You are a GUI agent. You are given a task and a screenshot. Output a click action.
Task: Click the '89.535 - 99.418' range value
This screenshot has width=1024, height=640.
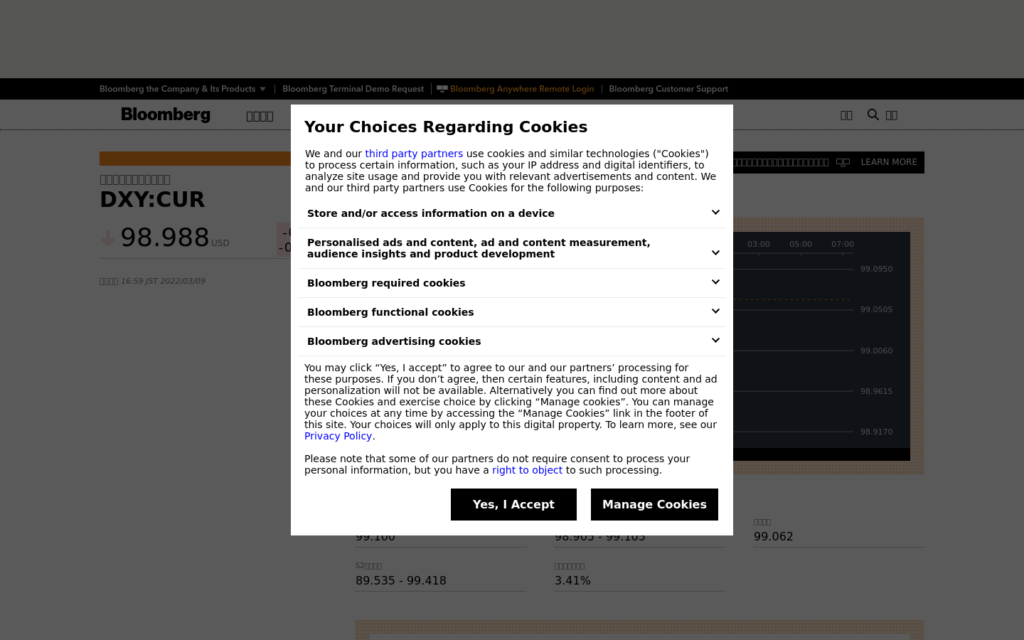401,581
